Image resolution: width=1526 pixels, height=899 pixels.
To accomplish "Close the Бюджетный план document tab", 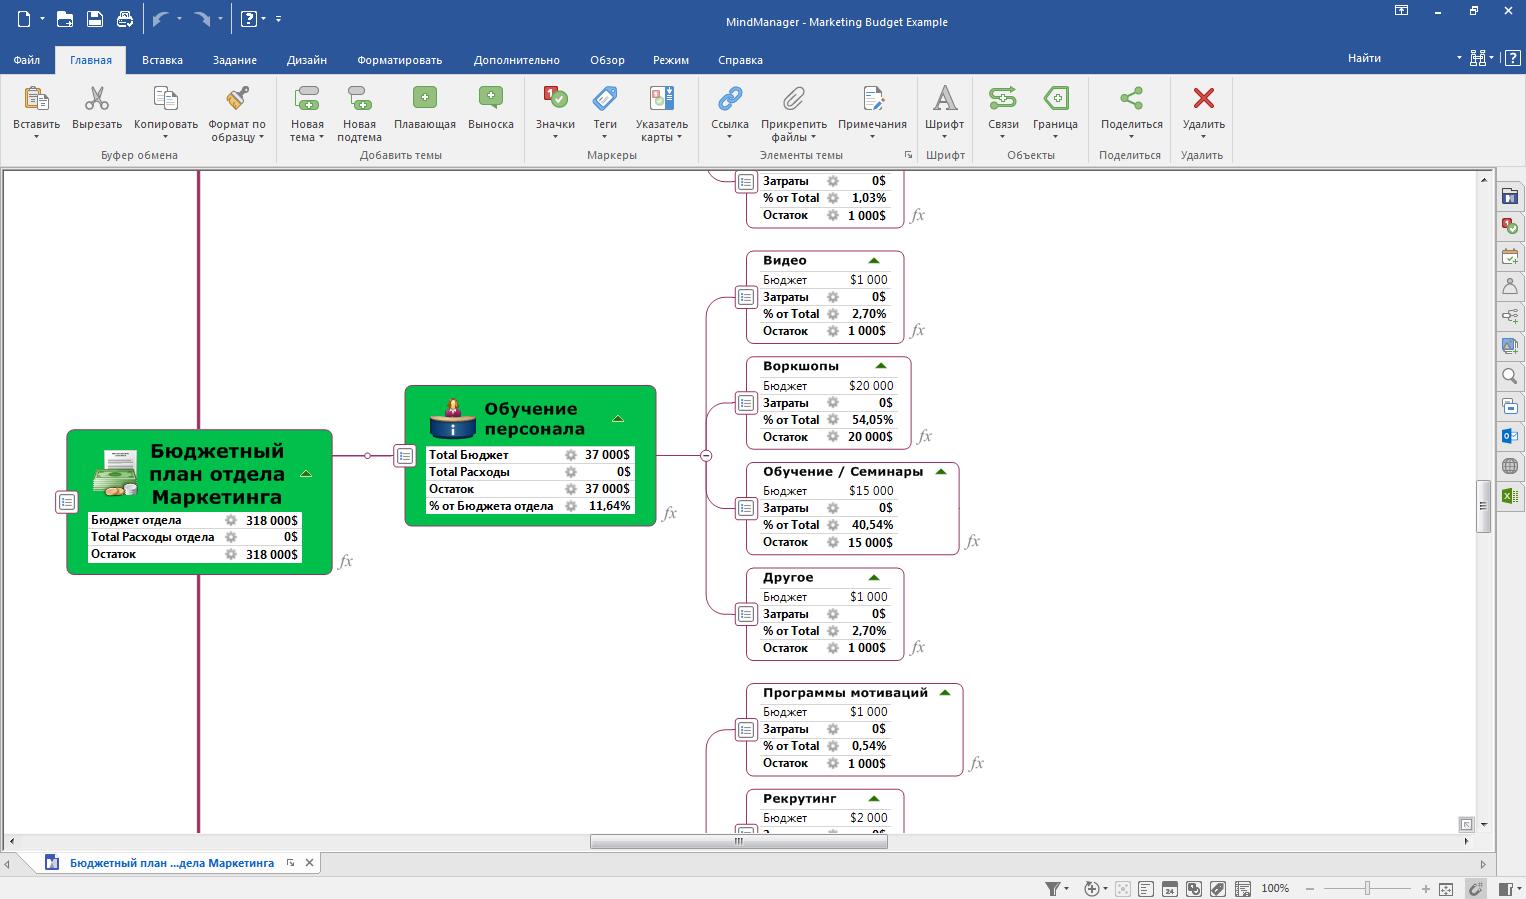I will [x=309, y=863].
